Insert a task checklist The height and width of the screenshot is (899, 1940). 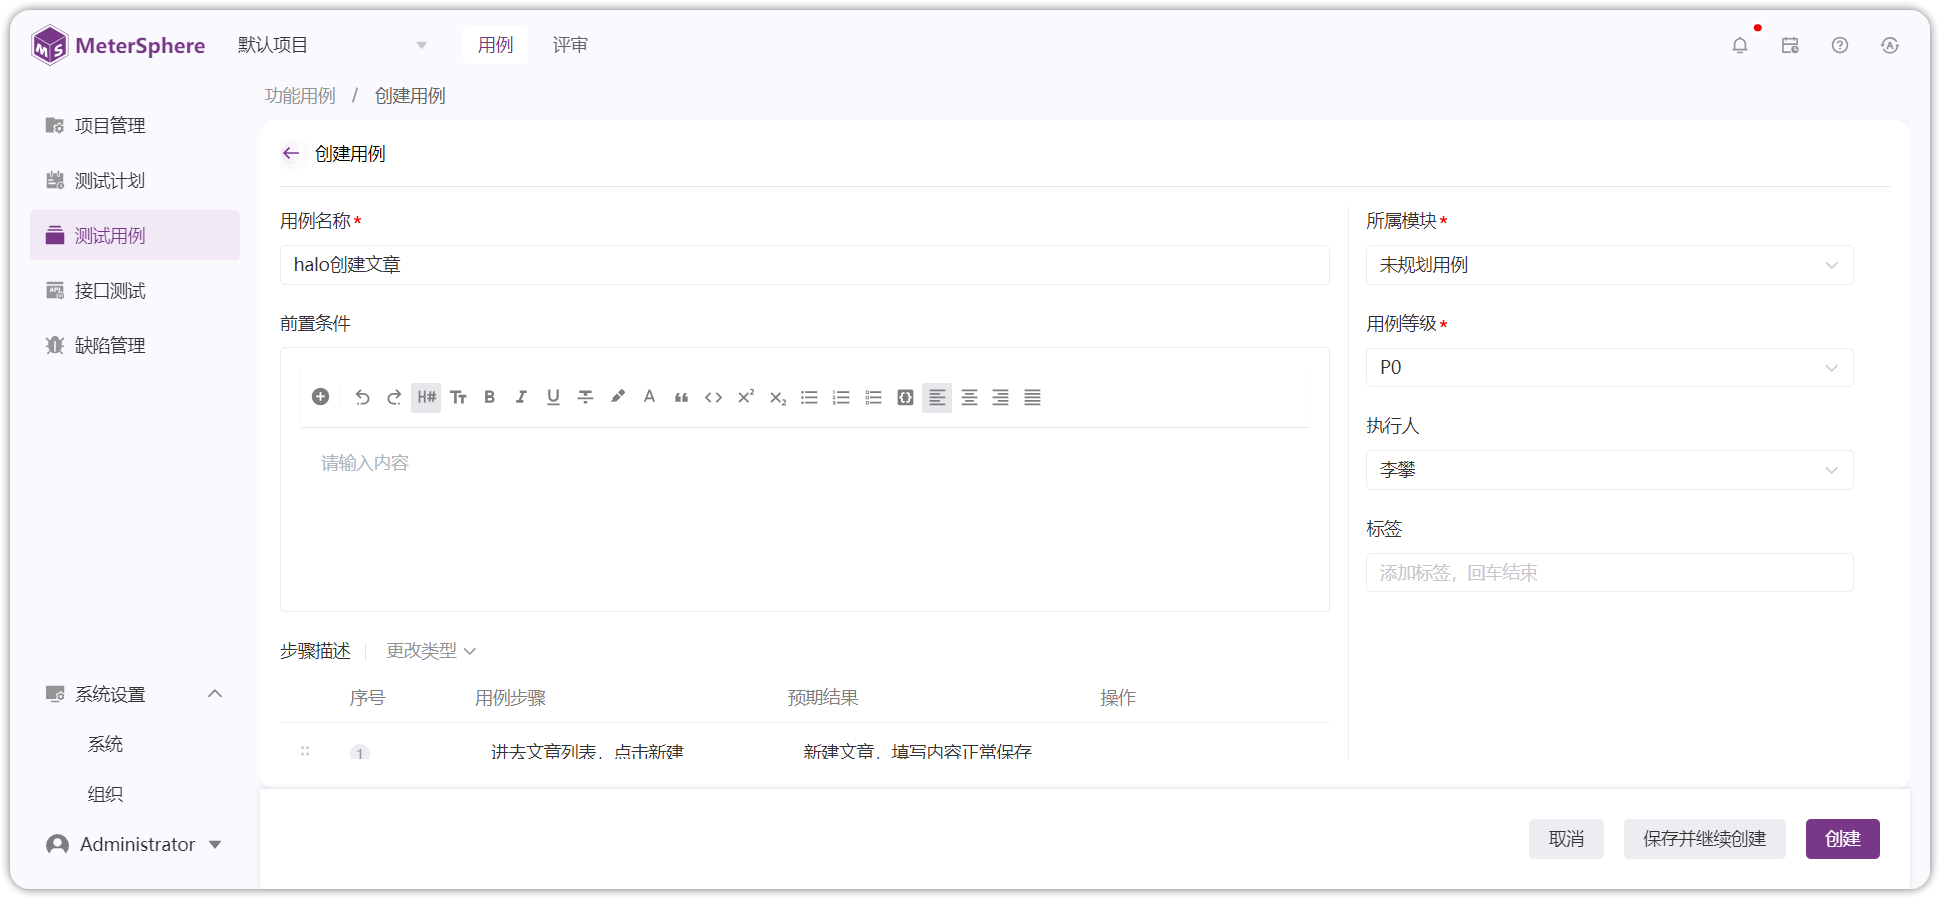click(873, 397)
